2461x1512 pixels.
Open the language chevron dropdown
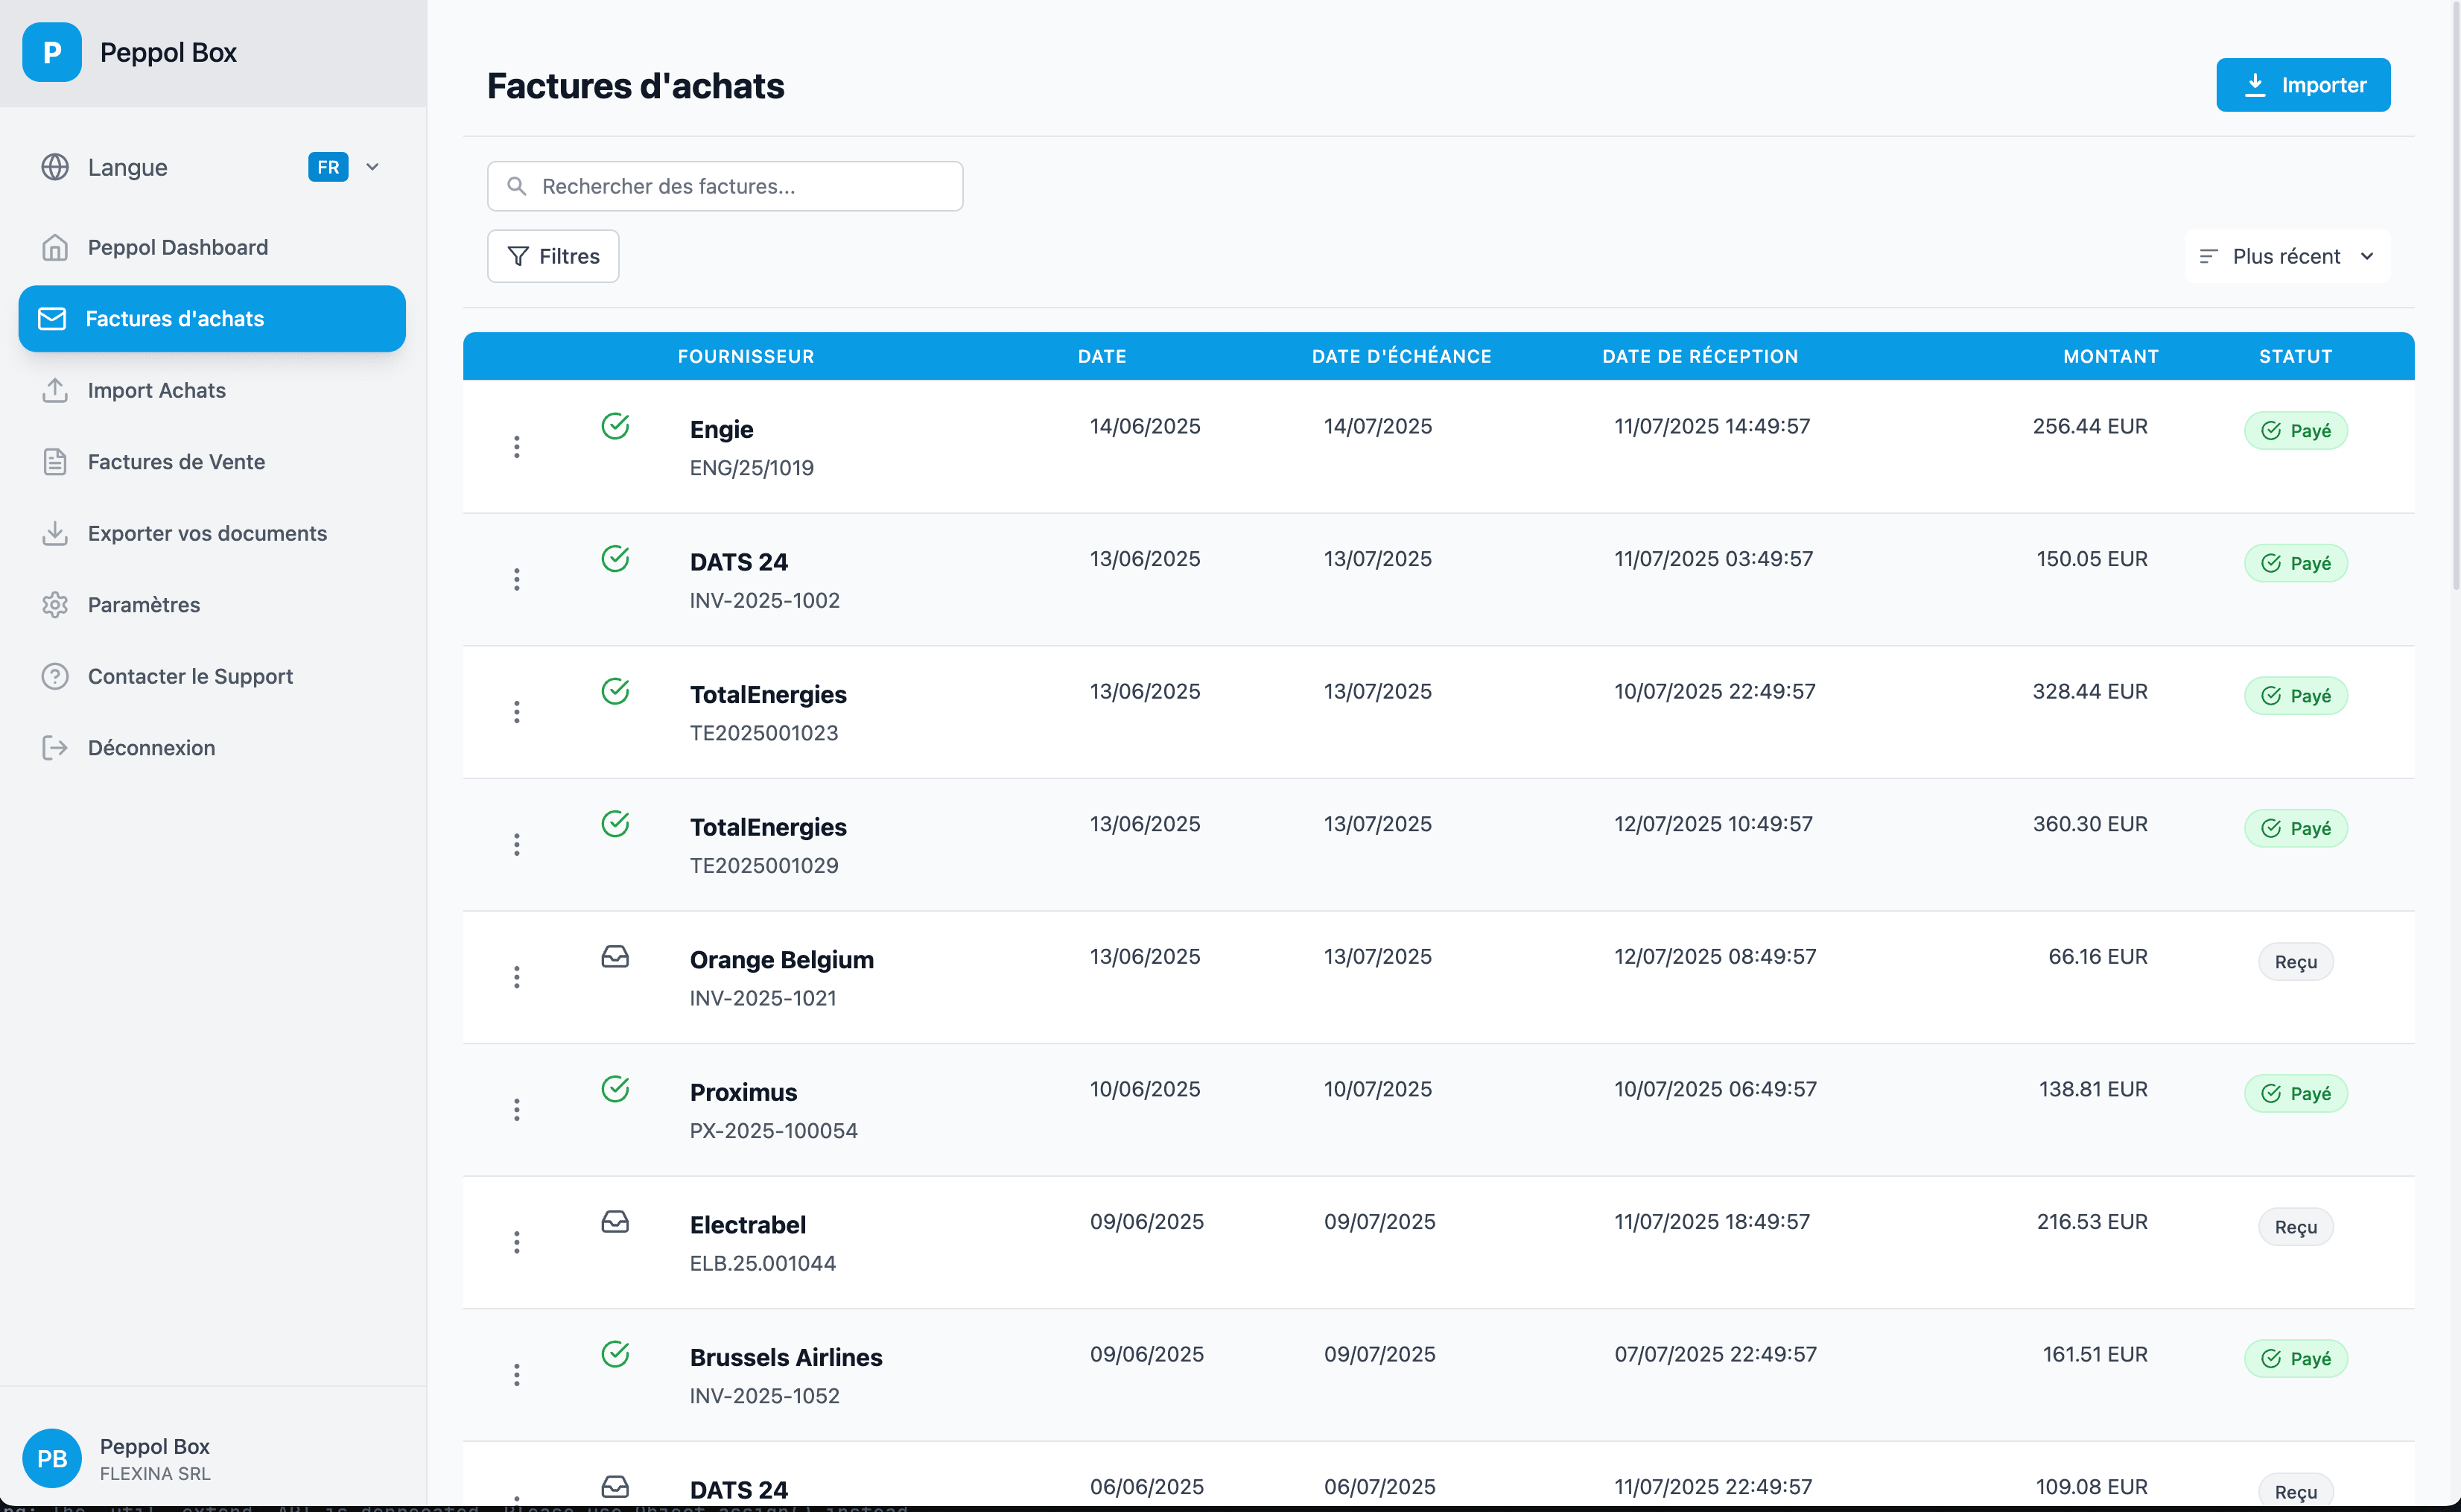pos(372,167)
